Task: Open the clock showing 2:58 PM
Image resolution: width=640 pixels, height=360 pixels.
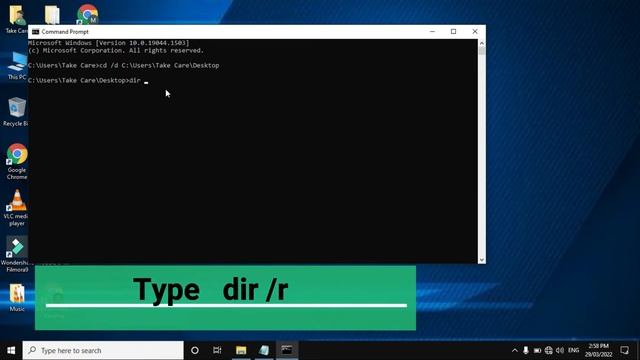Action: (598, 350)
